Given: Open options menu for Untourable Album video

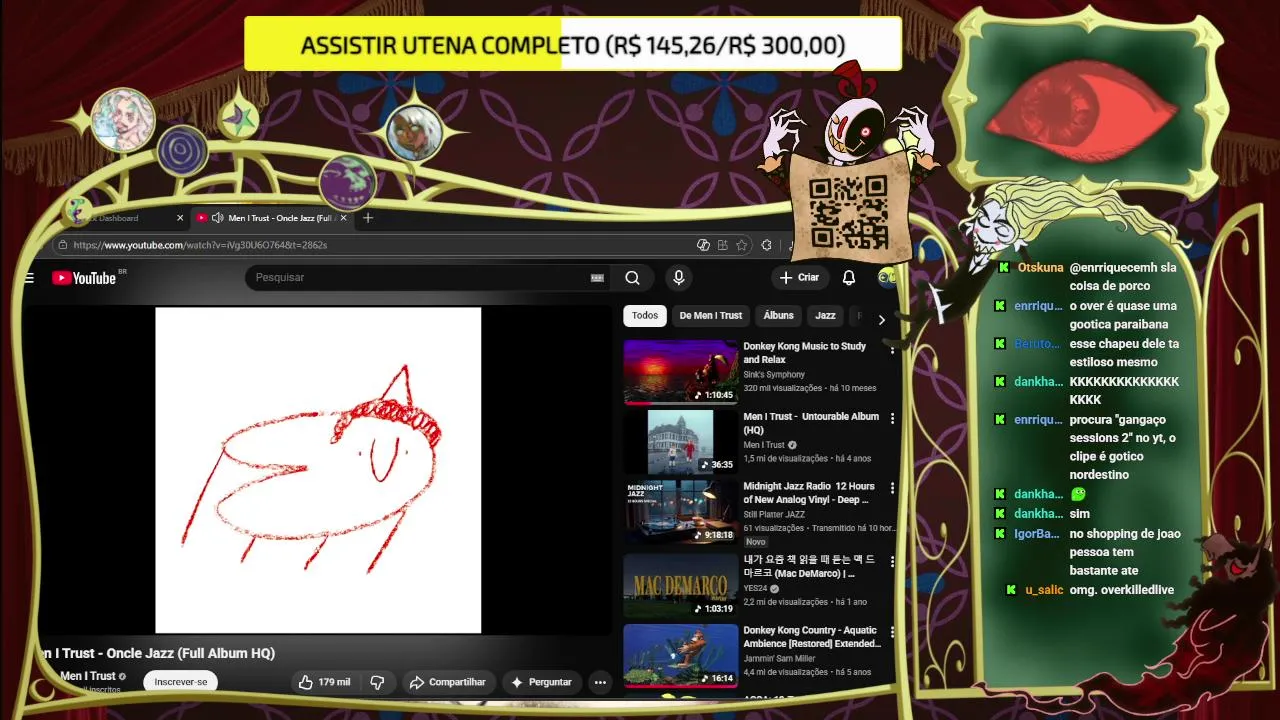Looking at the screenshot, I should pos(892,419).
